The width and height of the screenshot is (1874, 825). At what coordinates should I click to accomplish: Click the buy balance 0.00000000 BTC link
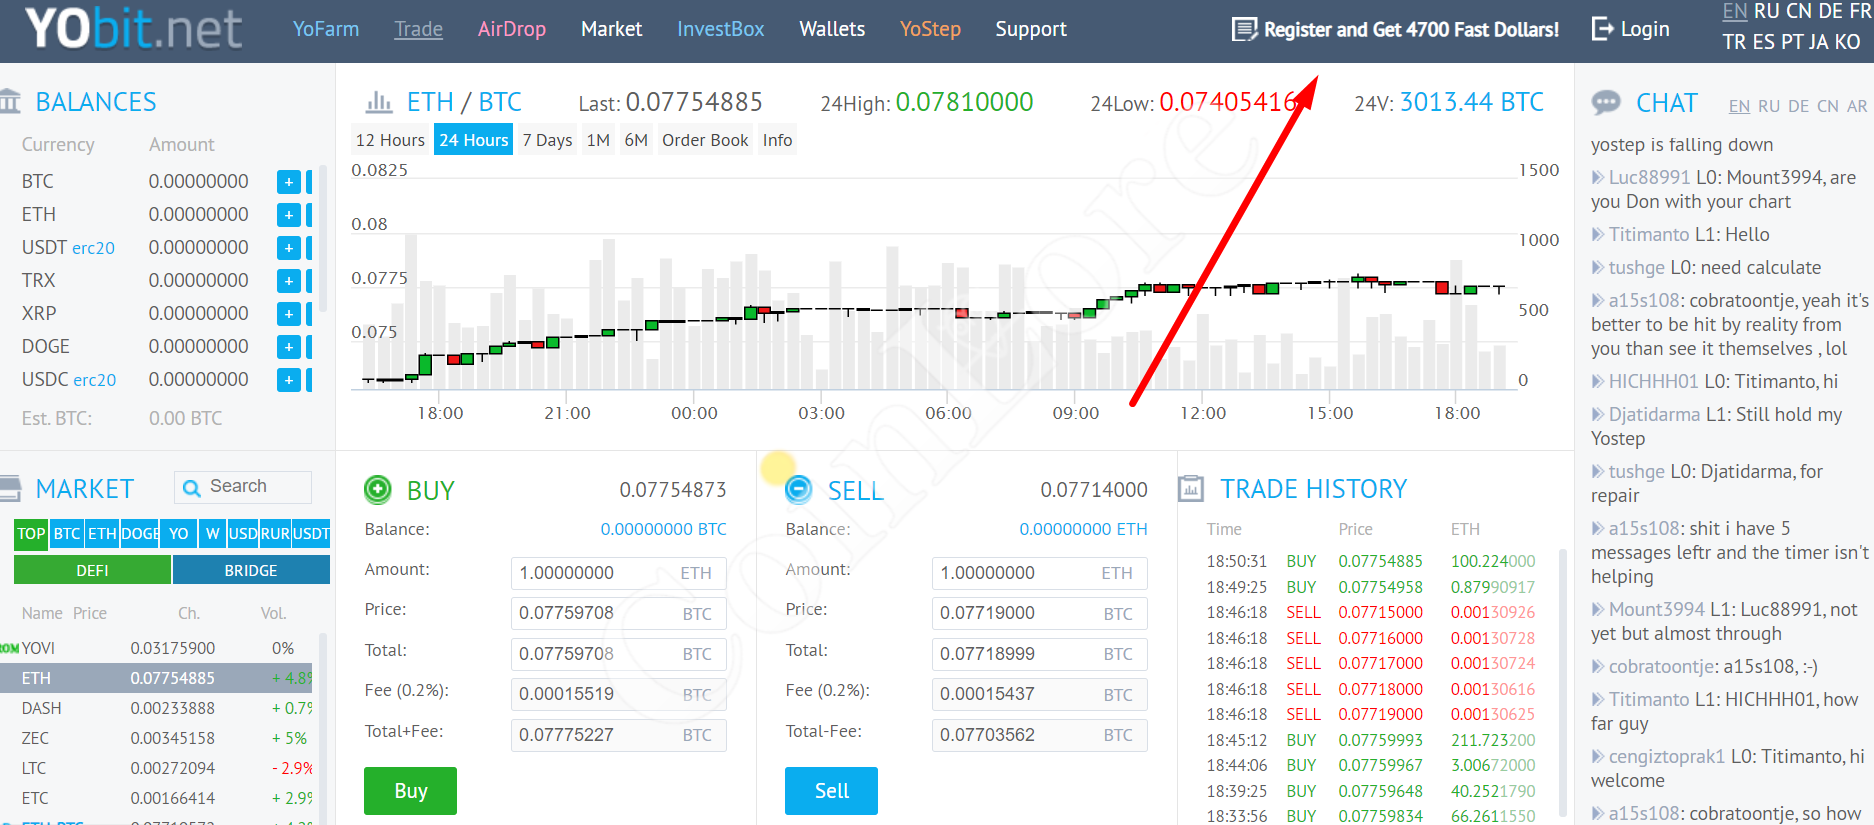[663, 529]
